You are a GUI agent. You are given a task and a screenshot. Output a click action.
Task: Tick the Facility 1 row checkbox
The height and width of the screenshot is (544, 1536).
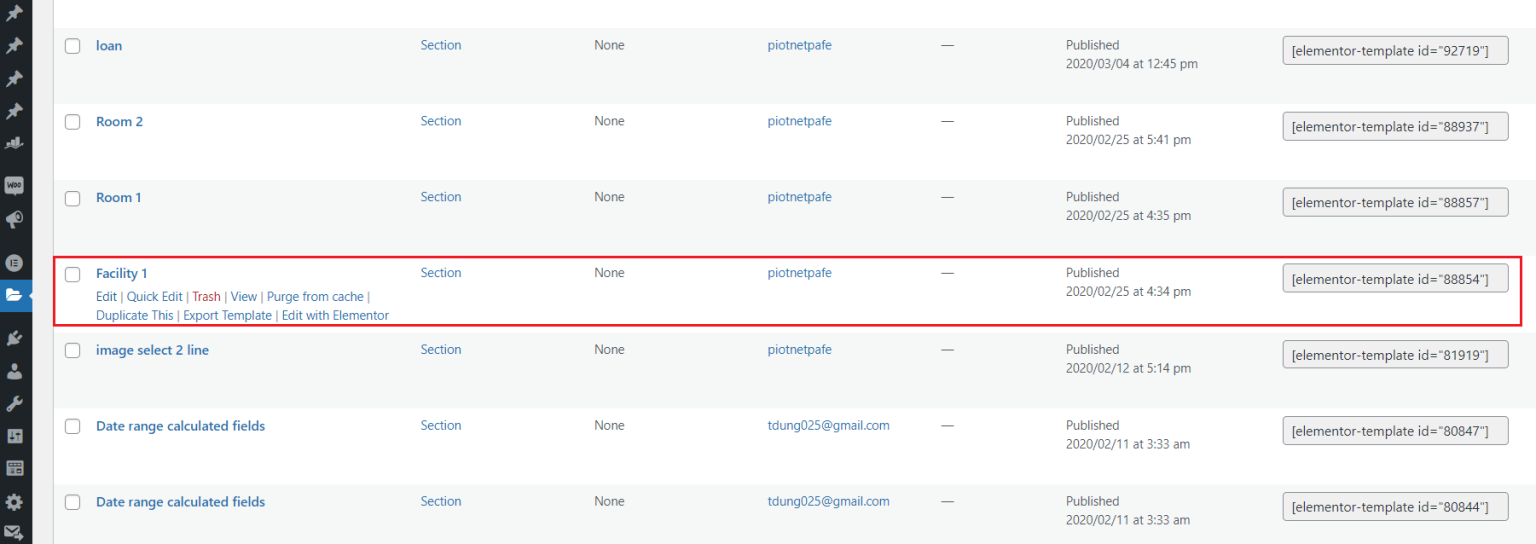73,274
